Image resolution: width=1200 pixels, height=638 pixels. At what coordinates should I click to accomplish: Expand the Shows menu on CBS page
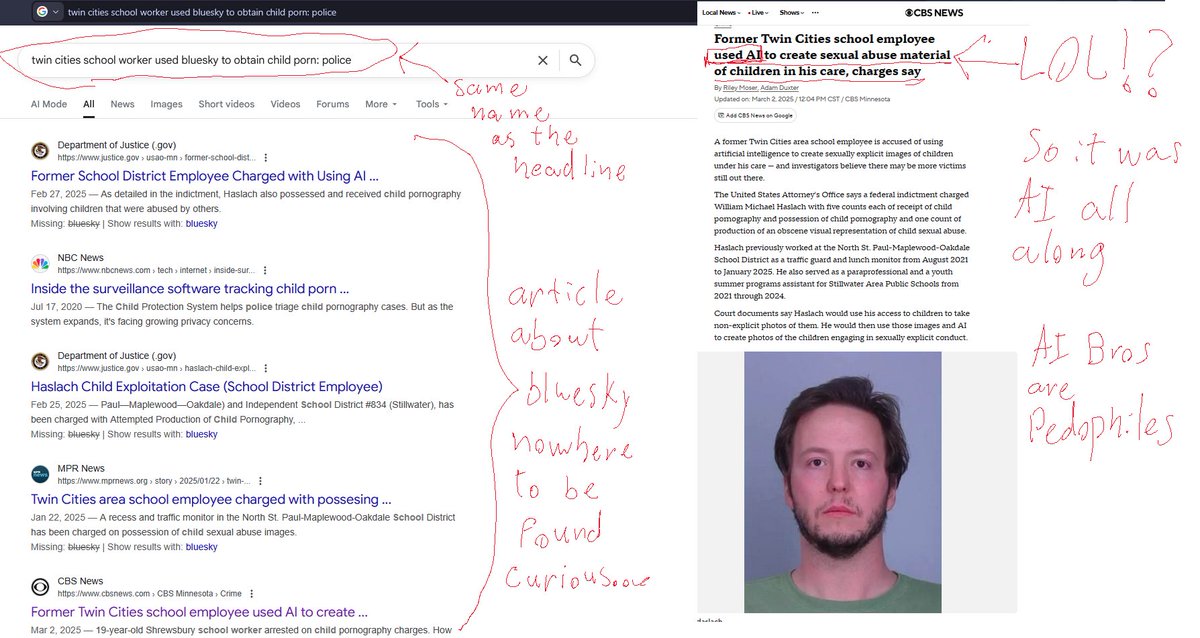point(793,12)
